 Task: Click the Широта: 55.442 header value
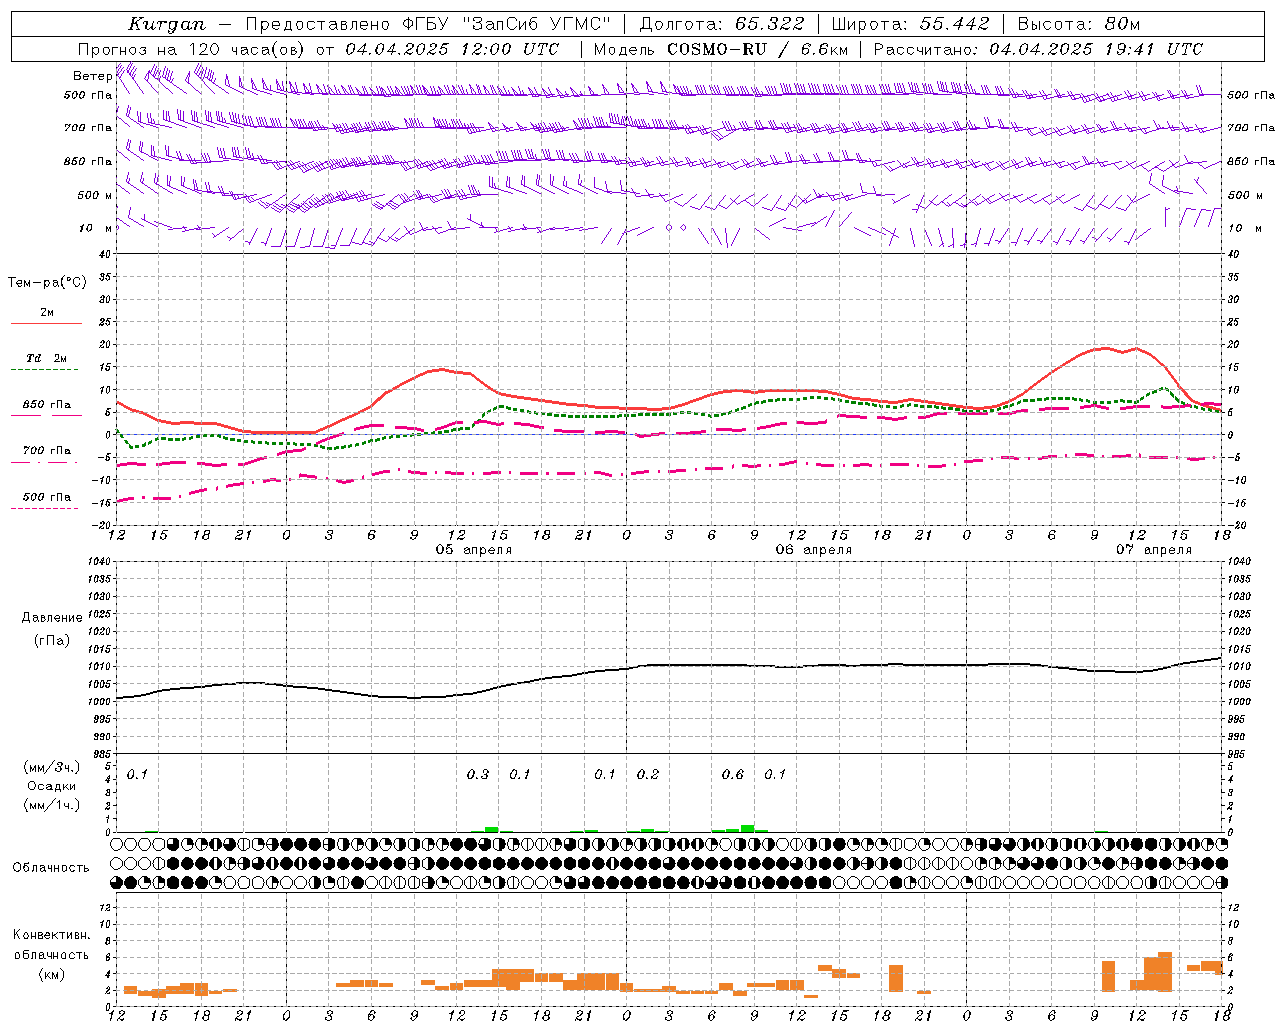910,24
